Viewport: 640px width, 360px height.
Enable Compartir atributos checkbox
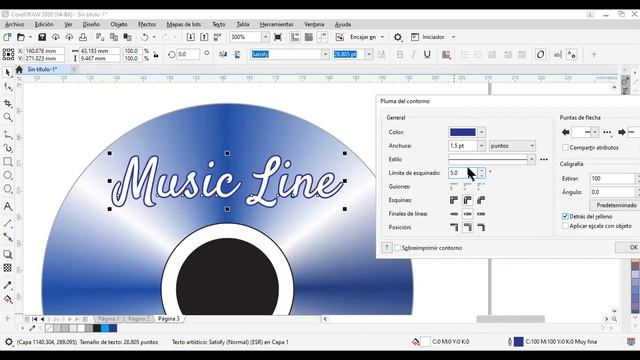[565, 147]
